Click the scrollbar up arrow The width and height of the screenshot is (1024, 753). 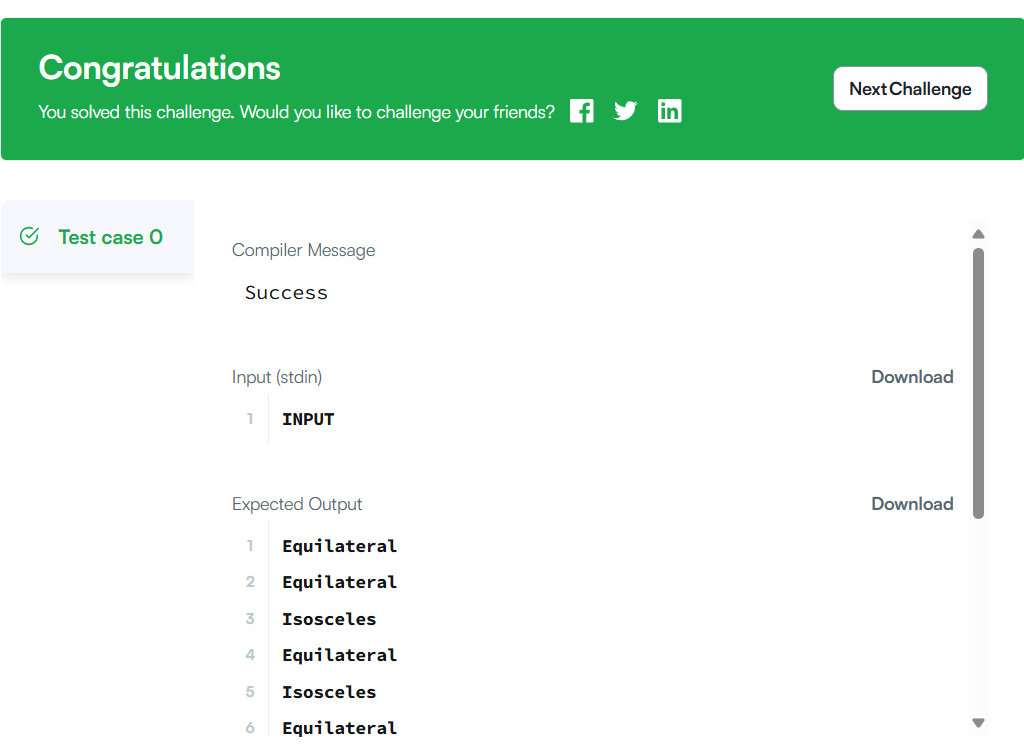coord(979,234)
